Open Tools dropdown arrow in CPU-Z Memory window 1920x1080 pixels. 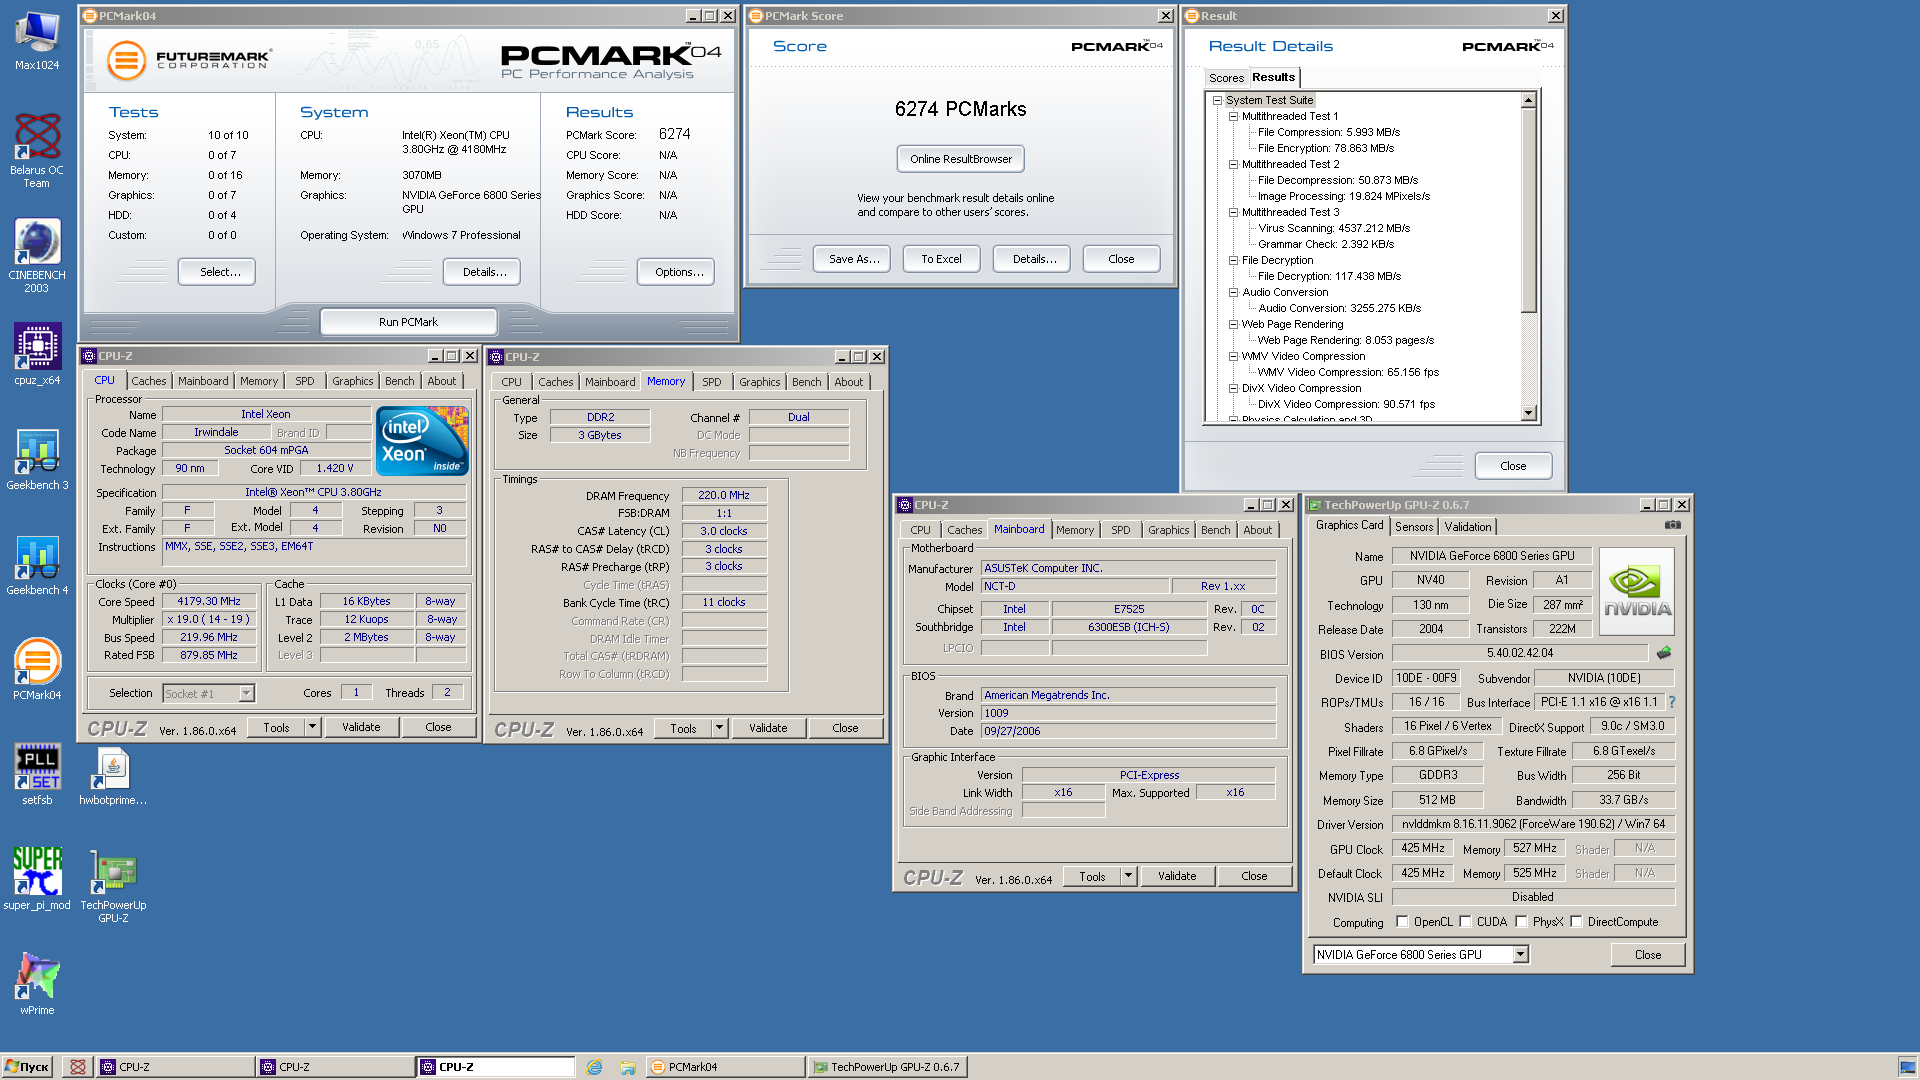[720, 728]
